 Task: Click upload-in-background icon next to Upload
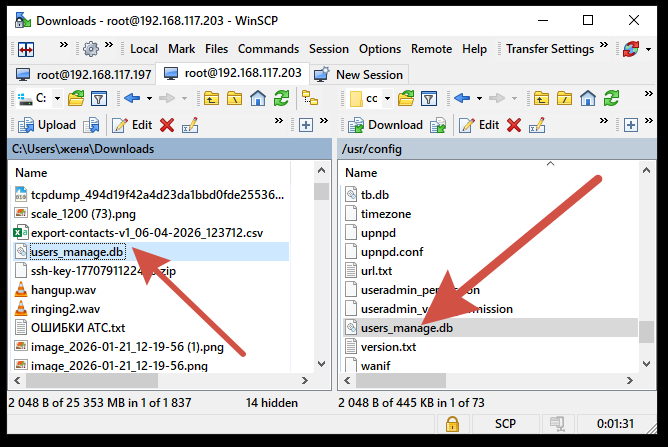click(92, 125)
